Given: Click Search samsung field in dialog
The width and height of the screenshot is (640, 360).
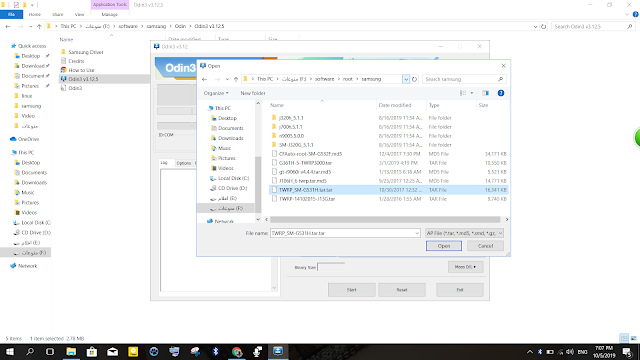Looking at the screenshot, I should (463, 79).
